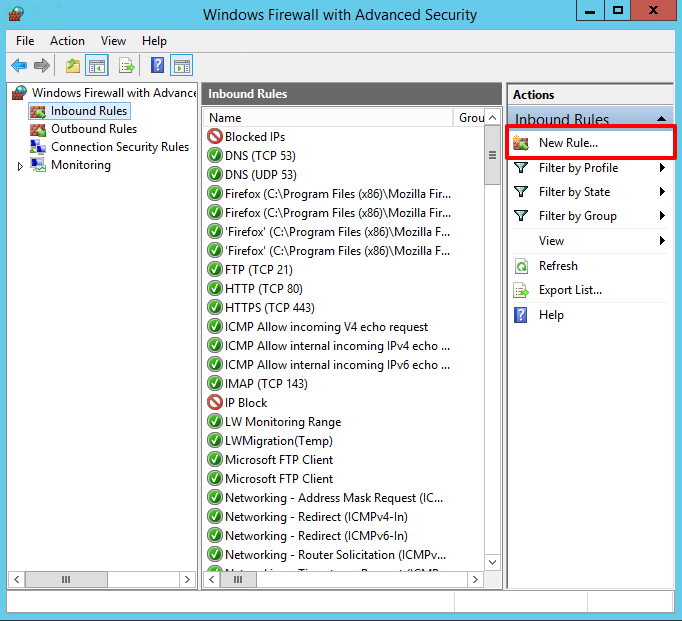Click the New Rule firewall icon
Viewport: 682px width, 621px height.
[521, 143]
